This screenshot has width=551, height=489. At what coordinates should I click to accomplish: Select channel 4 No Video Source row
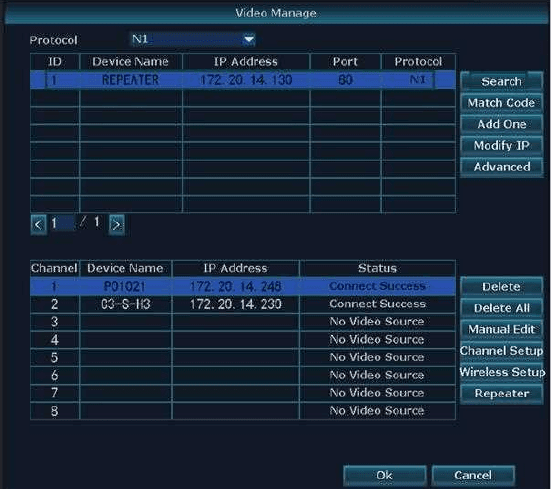(243, 340)
